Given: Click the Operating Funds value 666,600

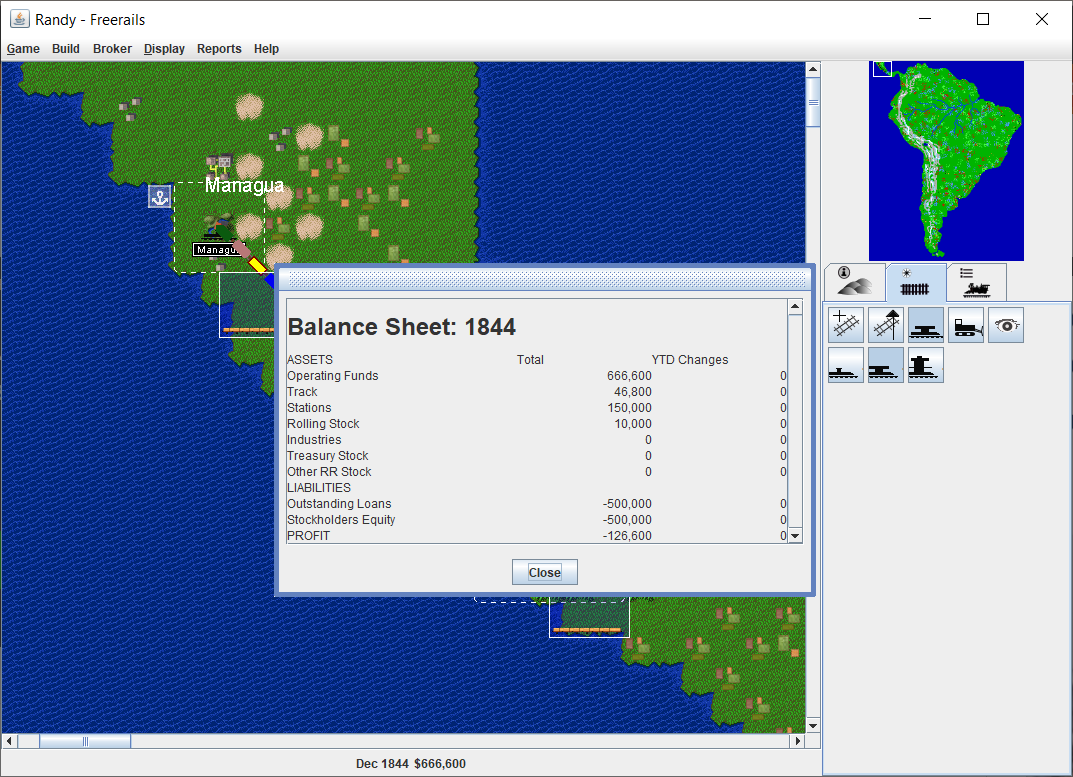Looking at the screenshot, I should pyautogui.click(x=630, y=376).
